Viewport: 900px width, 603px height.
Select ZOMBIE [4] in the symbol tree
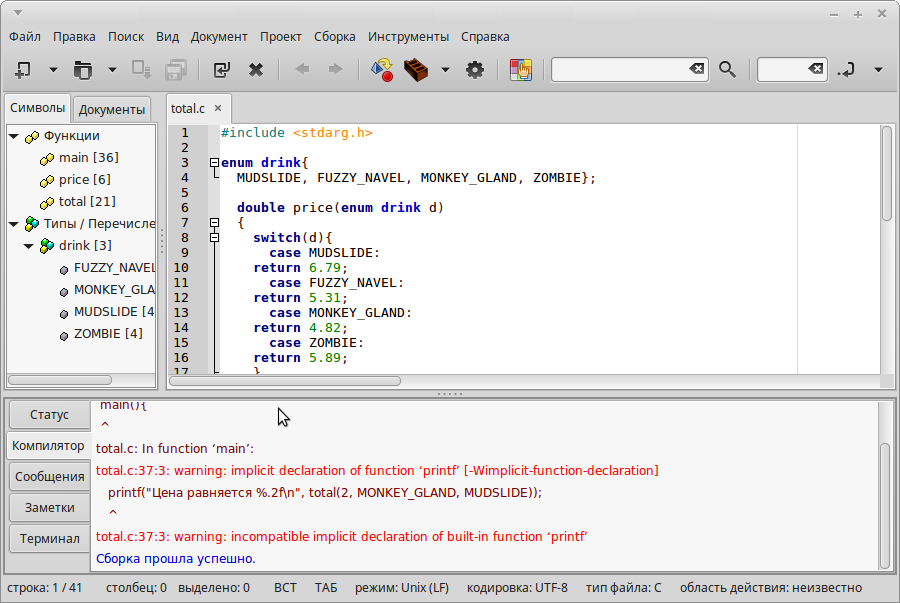tap(108, 334)
